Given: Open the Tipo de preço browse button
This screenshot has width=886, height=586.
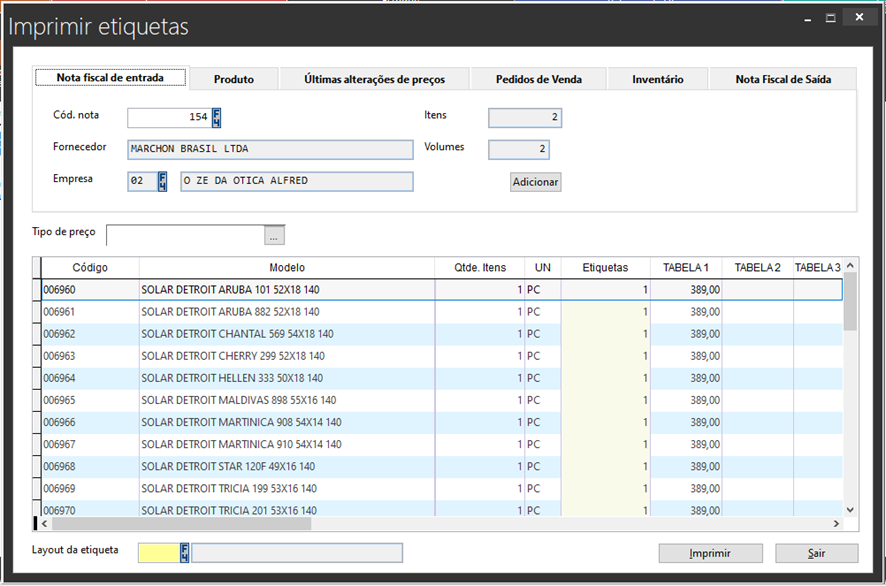Looking at the screenshot, I should point(275,236).
